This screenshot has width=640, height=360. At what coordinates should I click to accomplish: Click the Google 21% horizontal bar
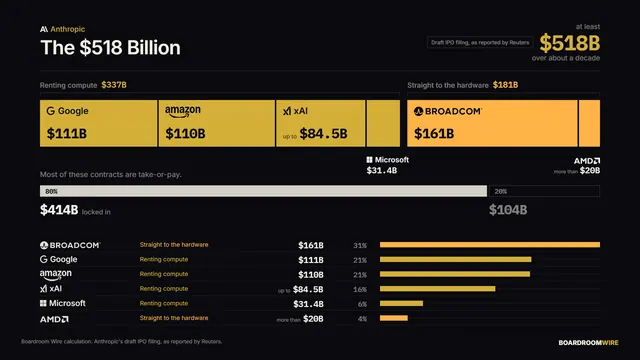pos(456,259)
